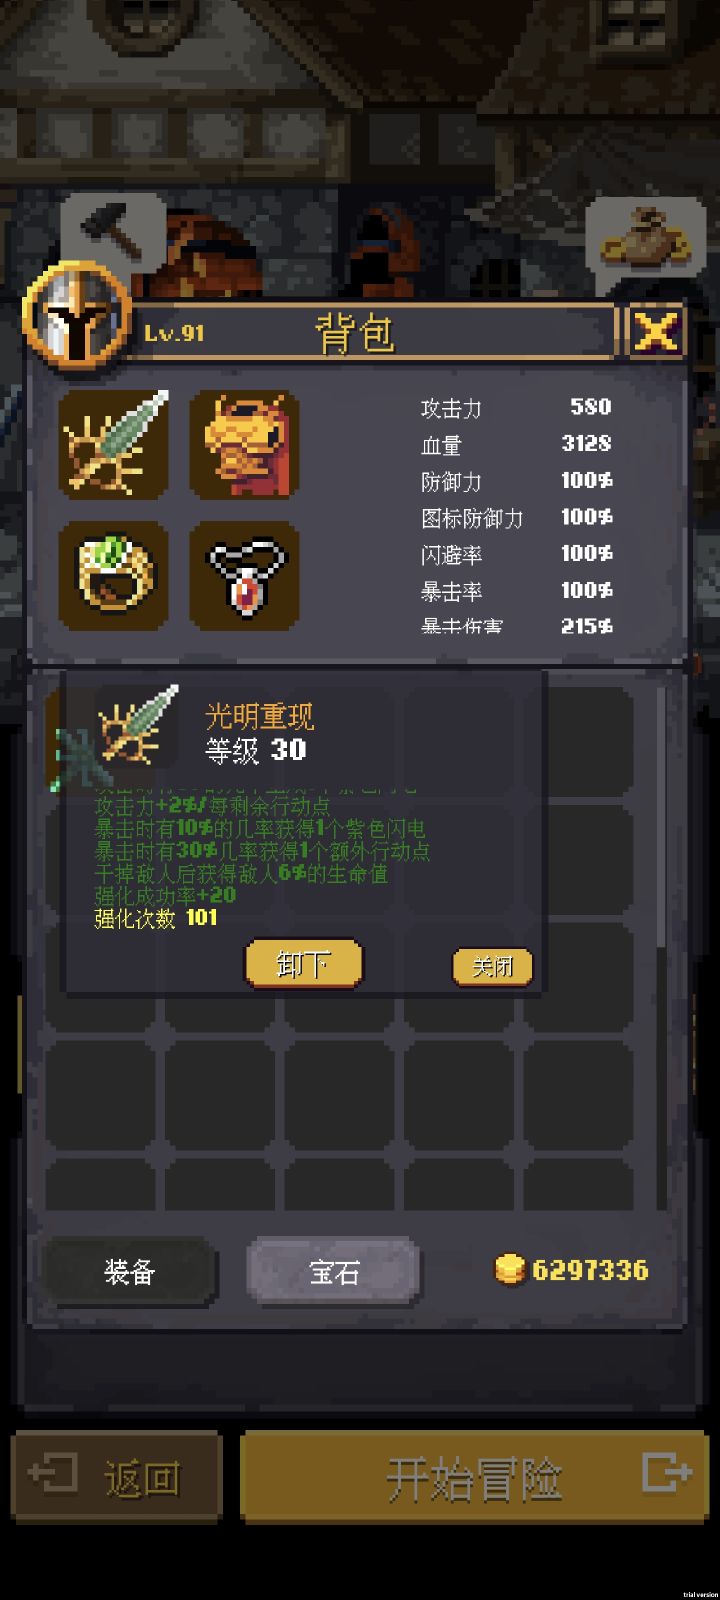The width and height of the screenshot is (720, 1600).
Task: Close the backpack panel with X
Action: (x=656, y=332)
